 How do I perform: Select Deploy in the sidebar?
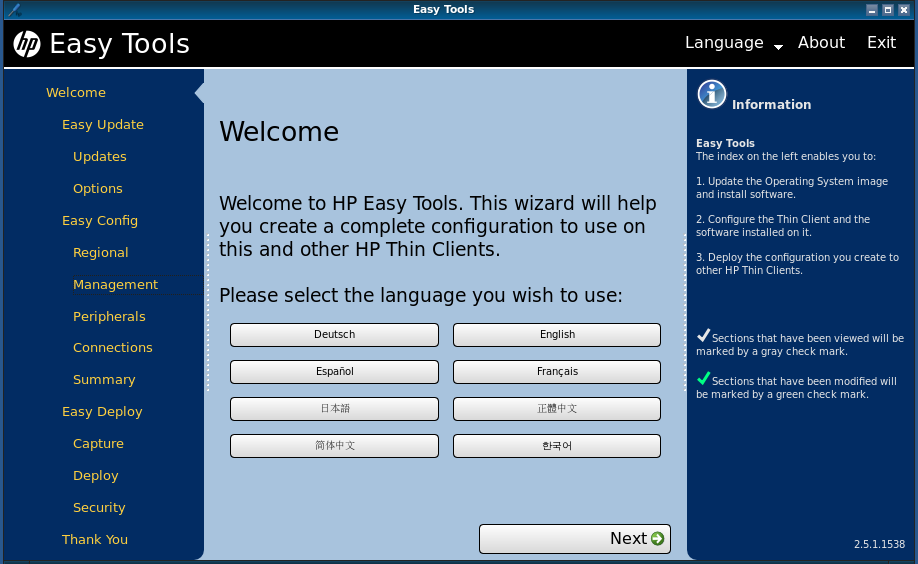pyautogui.click(x=95, y=476)
